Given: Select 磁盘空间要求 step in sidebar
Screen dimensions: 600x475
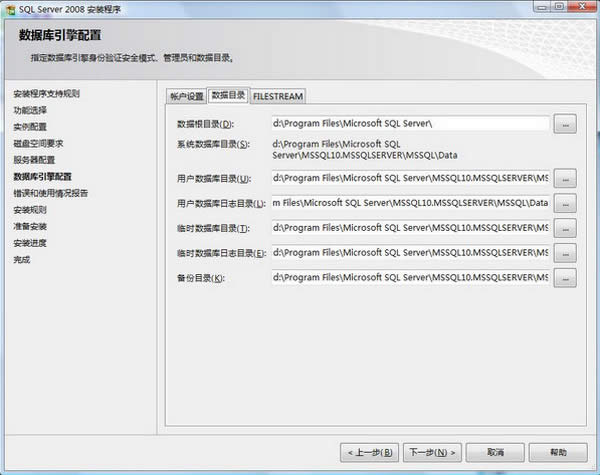Looking at the screenshot, I should [38, 144].
